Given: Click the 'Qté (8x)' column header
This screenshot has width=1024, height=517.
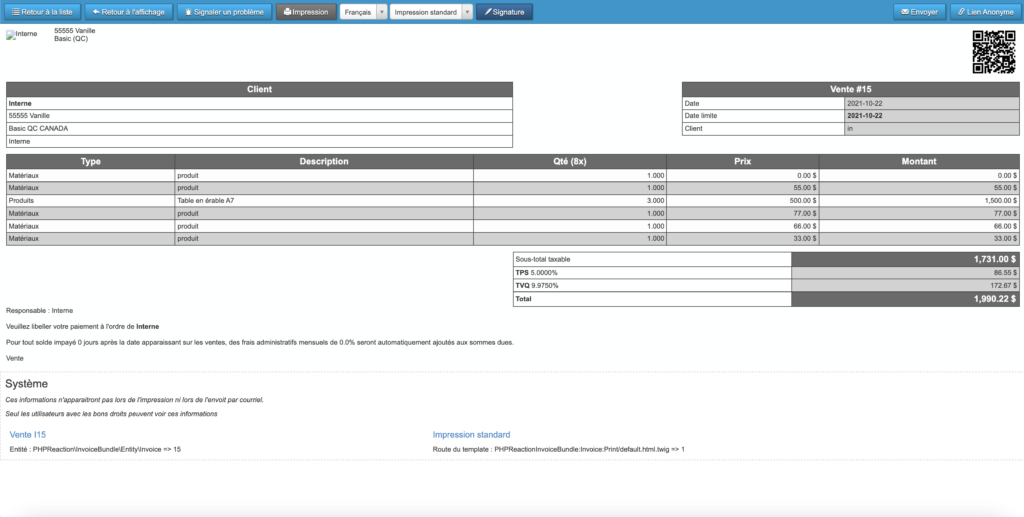Looking at the screenshot, I should point(569,161).
